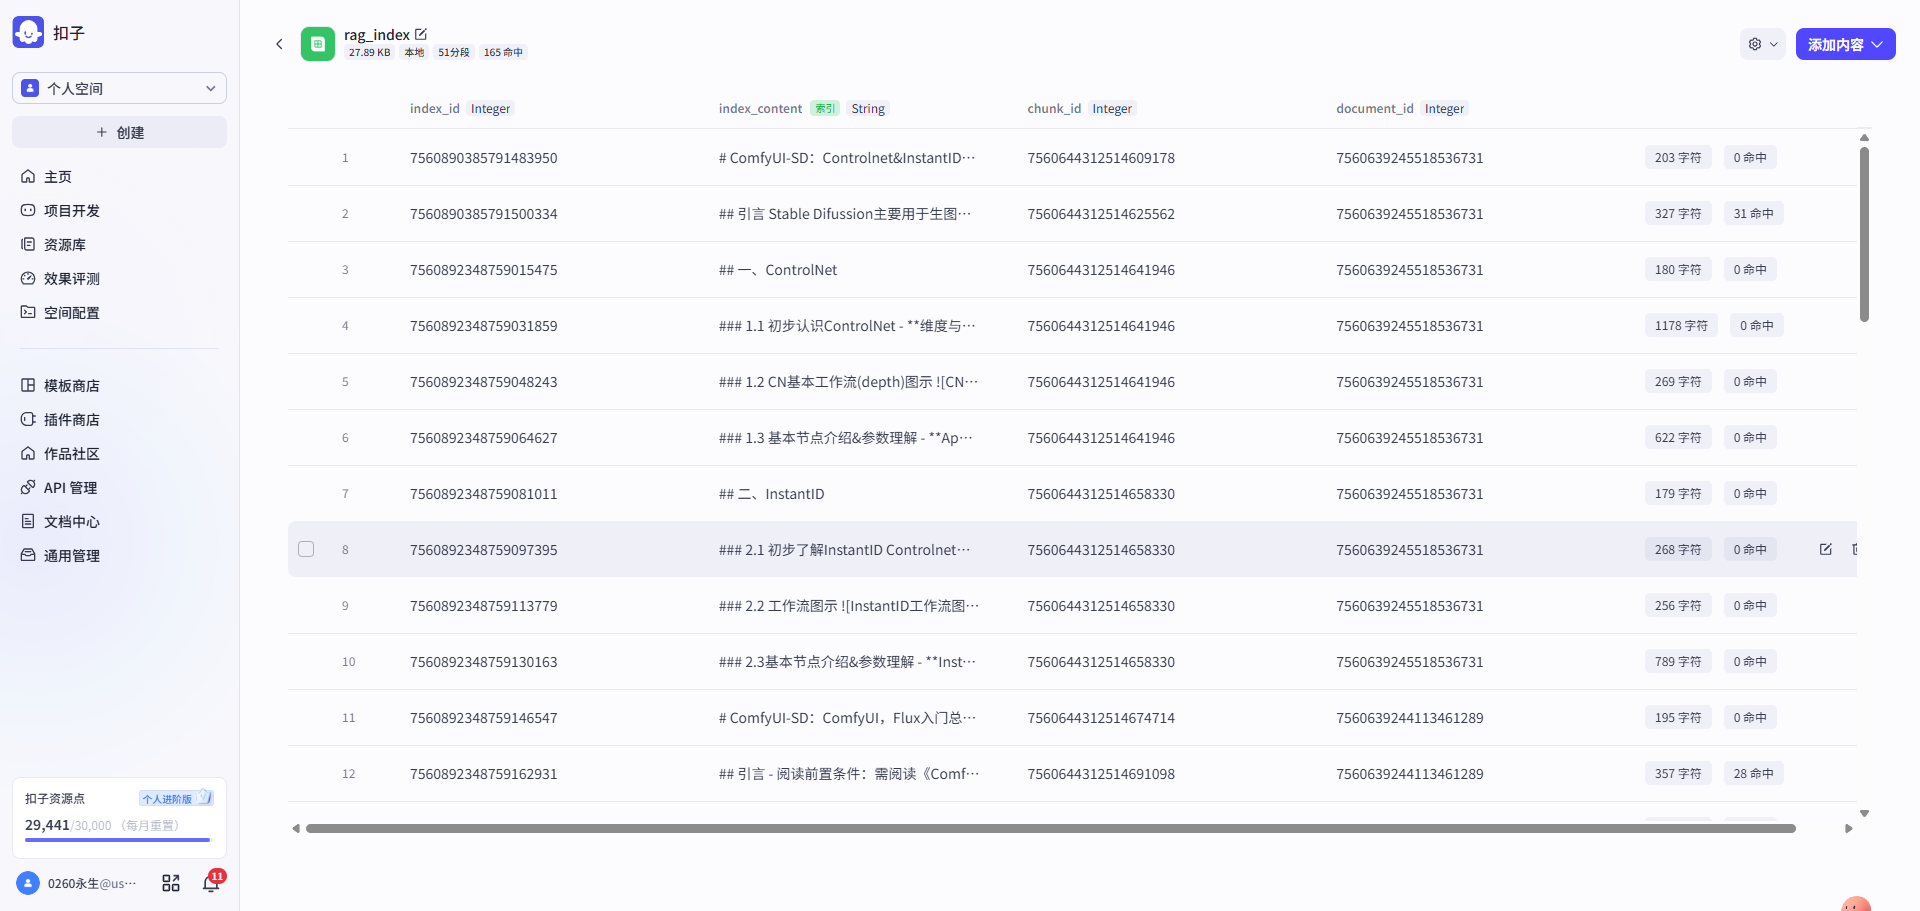The image size is (1920, 911).
Task: Expand the 个人空间 workspace dropdown
Action: click(x=119, y=88)
